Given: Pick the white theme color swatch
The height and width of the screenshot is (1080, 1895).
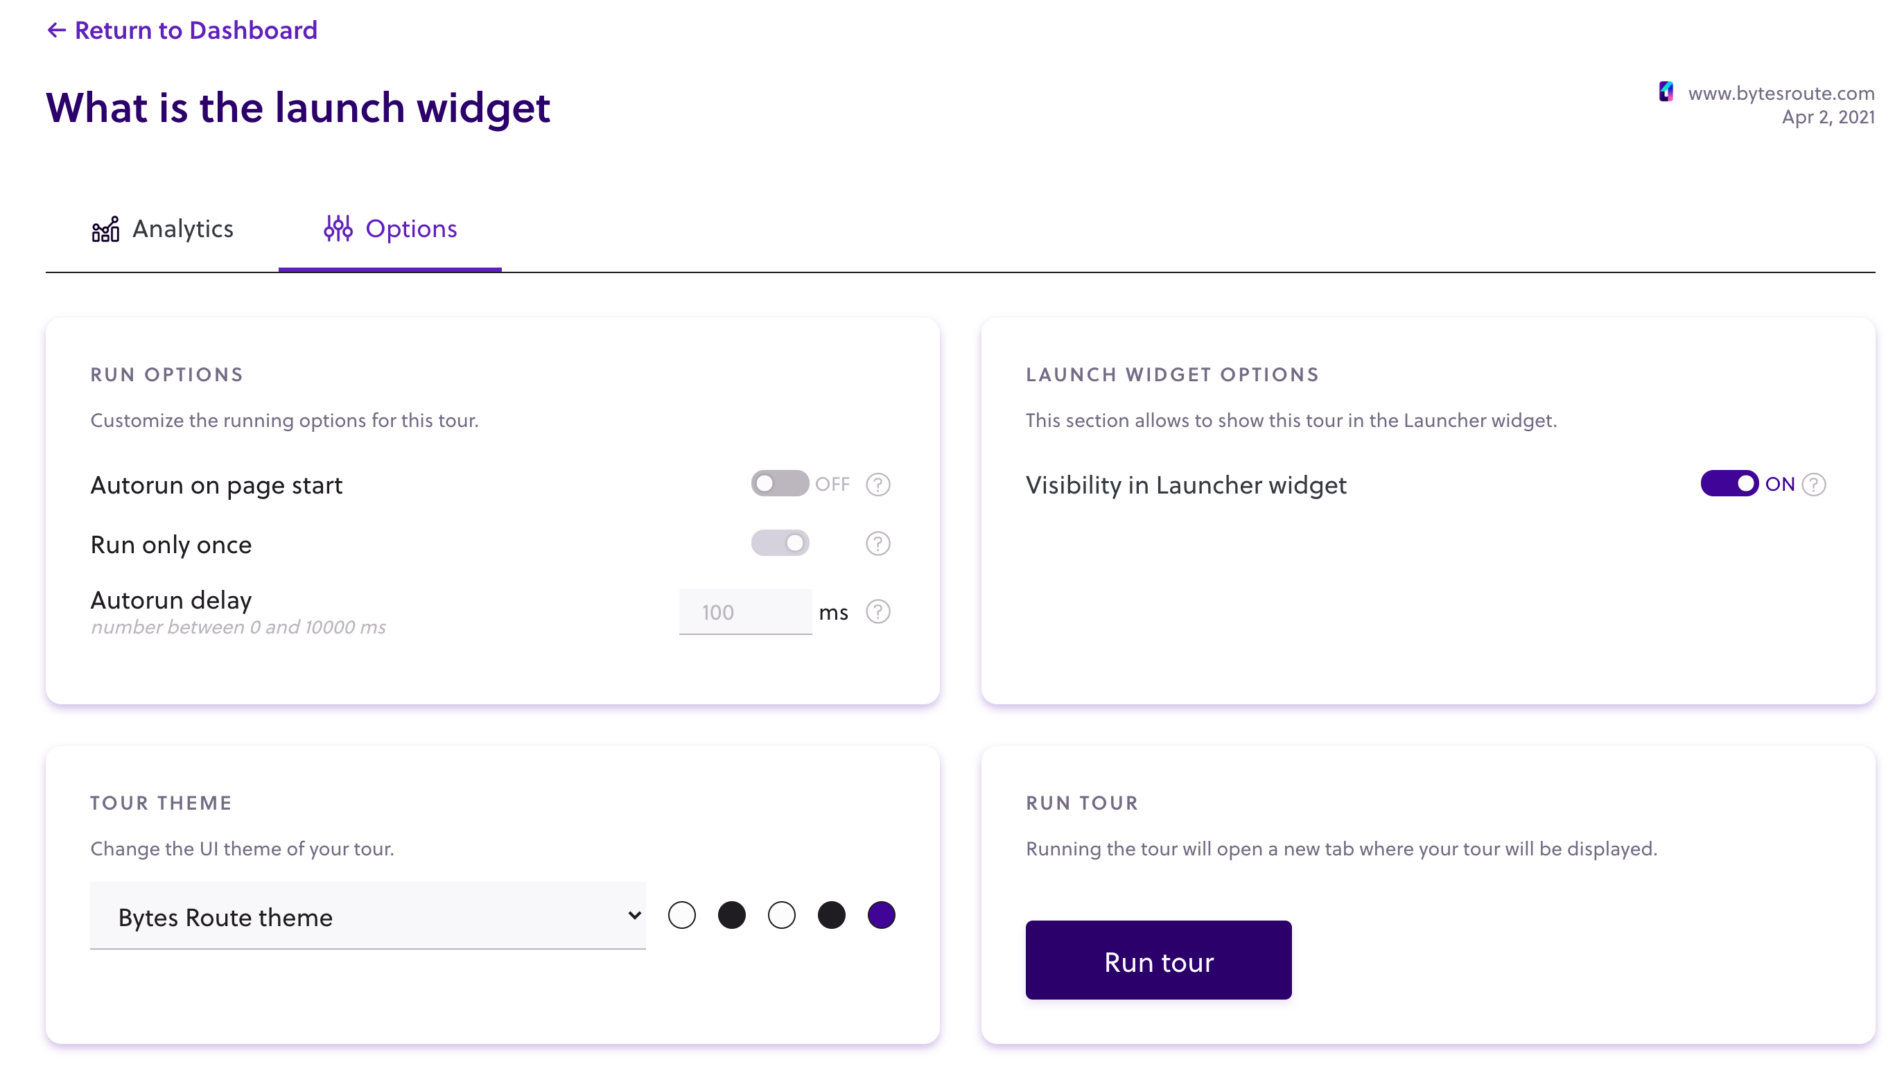Looking at the screenshot, I should [x=682, y=914].
